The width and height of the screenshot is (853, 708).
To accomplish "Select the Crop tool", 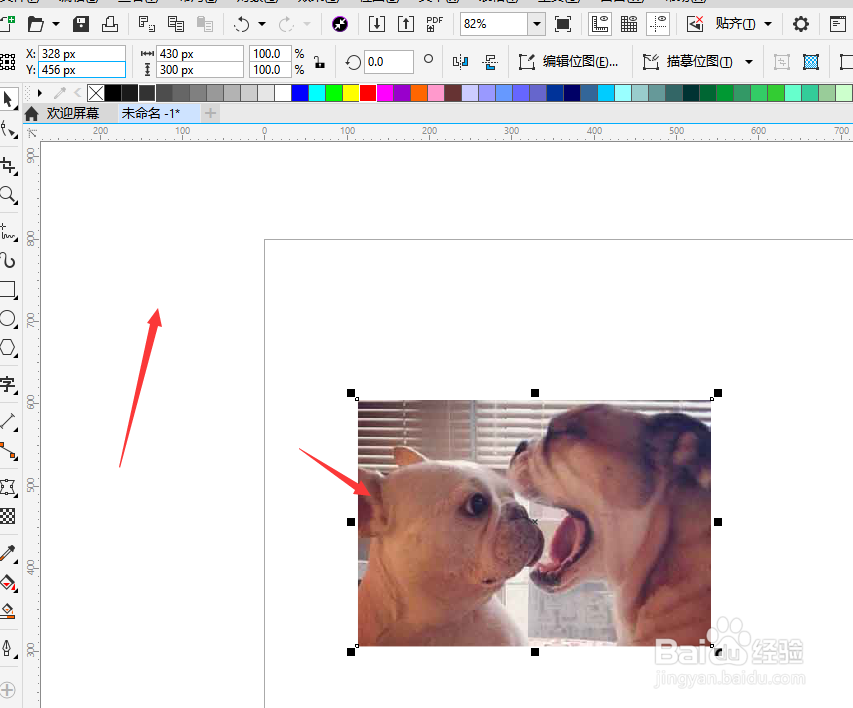I will coord(8,165).
